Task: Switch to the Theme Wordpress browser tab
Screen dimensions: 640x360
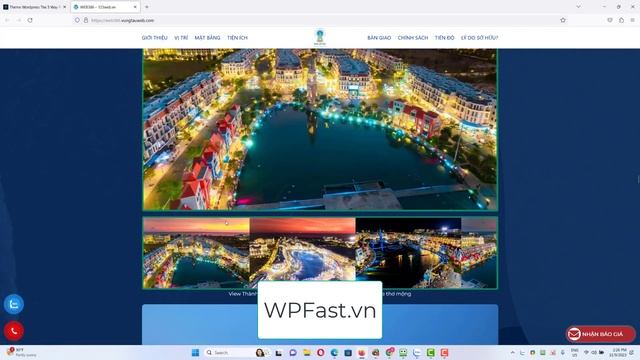Action: [x=33, y=7]
